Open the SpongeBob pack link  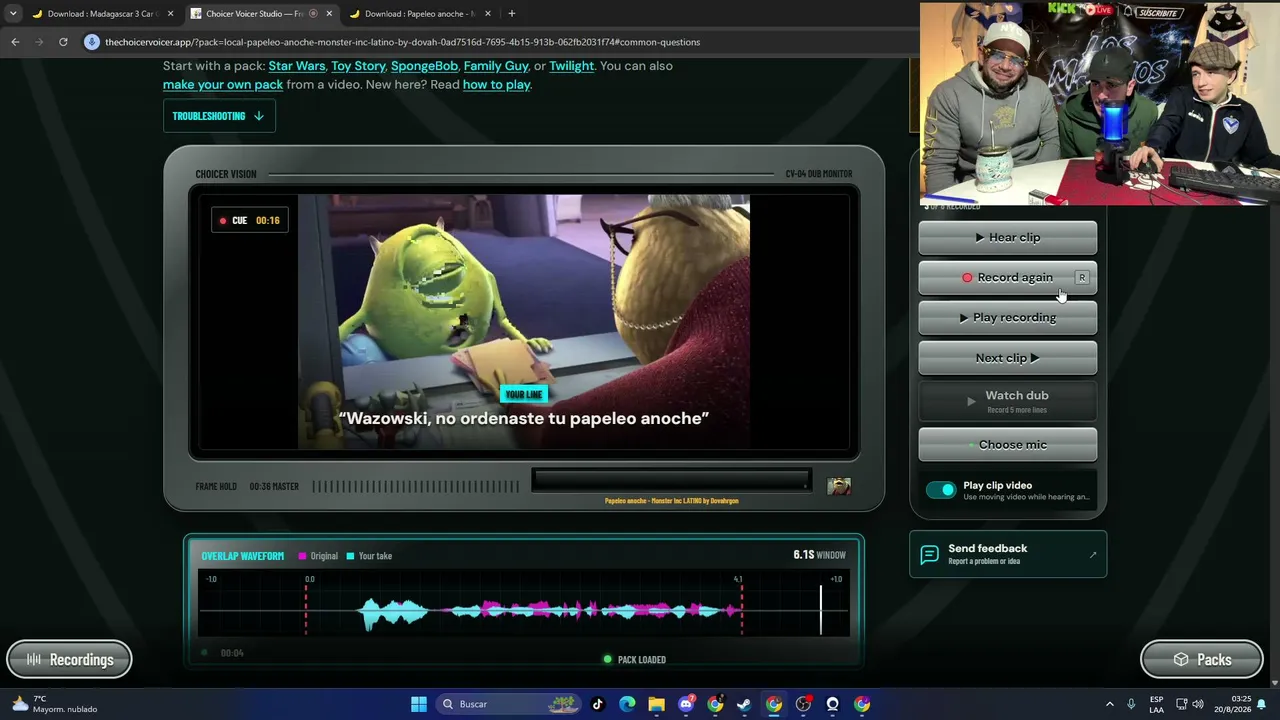[424, 66]
